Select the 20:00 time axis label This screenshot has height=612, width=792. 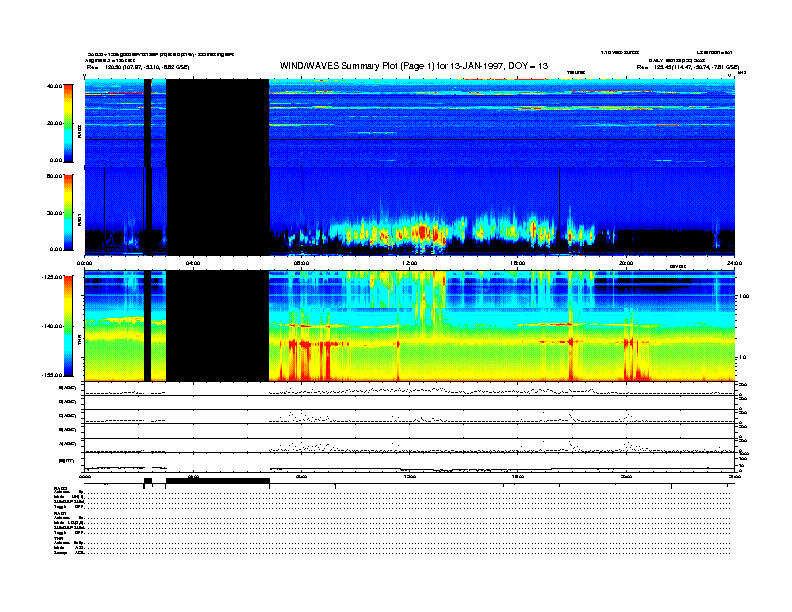(626, 263)
